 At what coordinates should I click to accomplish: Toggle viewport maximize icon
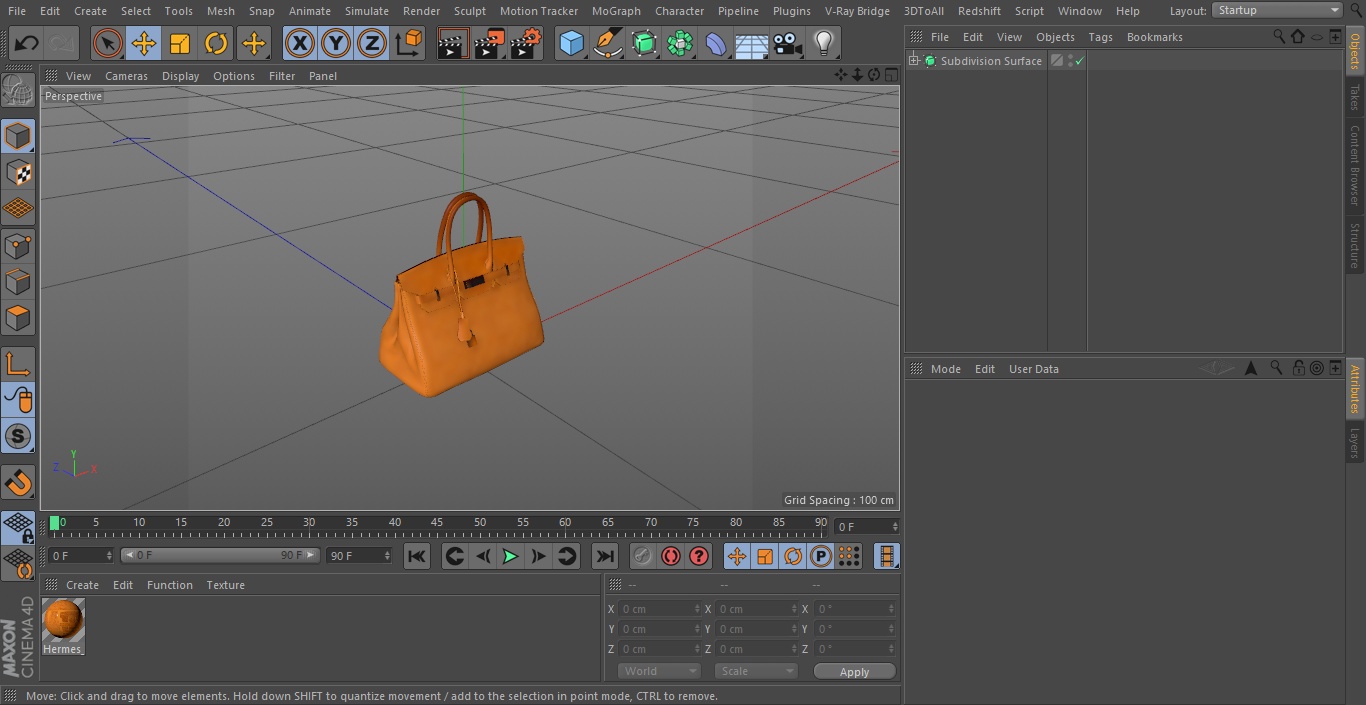click(890, 75)
